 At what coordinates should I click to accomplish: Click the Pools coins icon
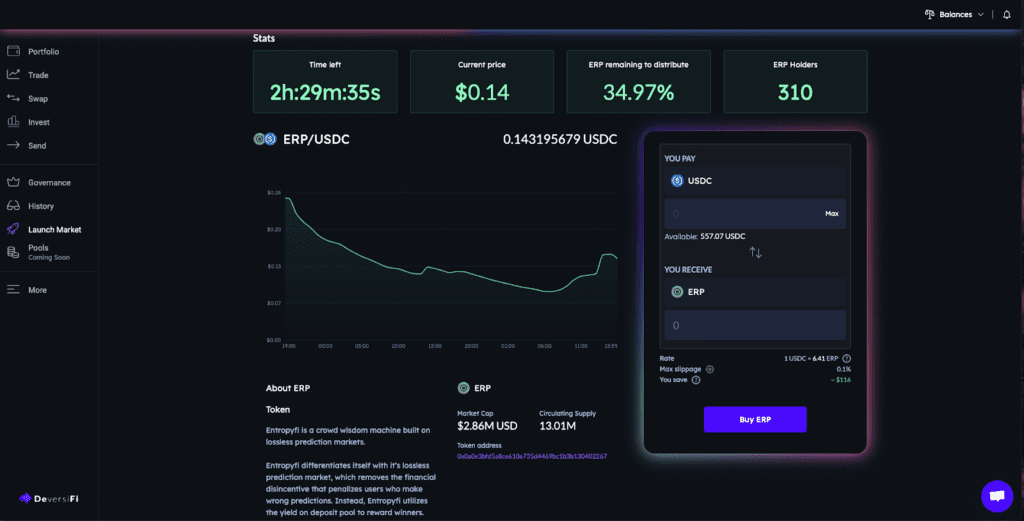(13, 252)
